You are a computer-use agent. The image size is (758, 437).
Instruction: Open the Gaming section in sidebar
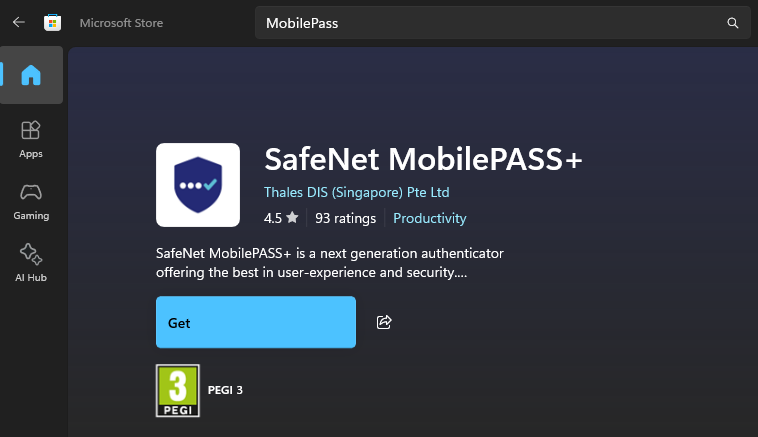31,200
